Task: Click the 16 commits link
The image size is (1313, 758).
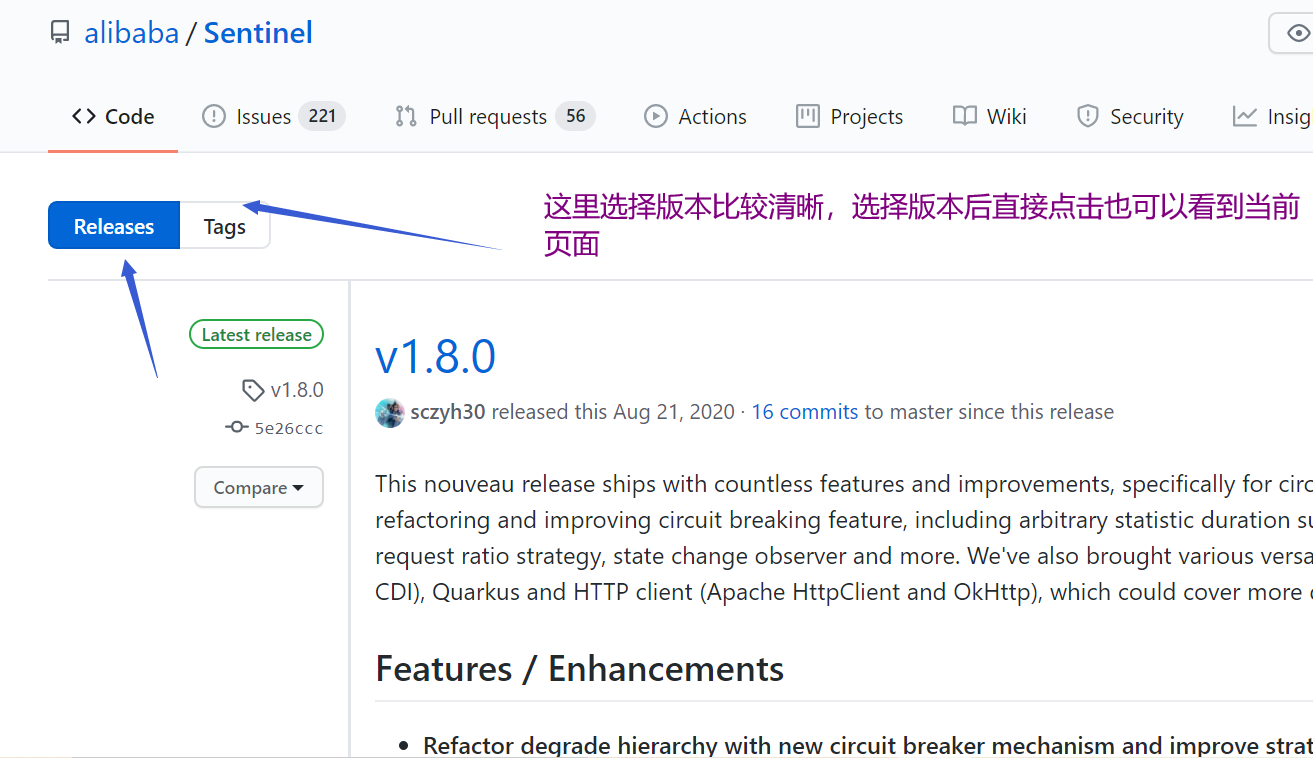Action: 804,411
